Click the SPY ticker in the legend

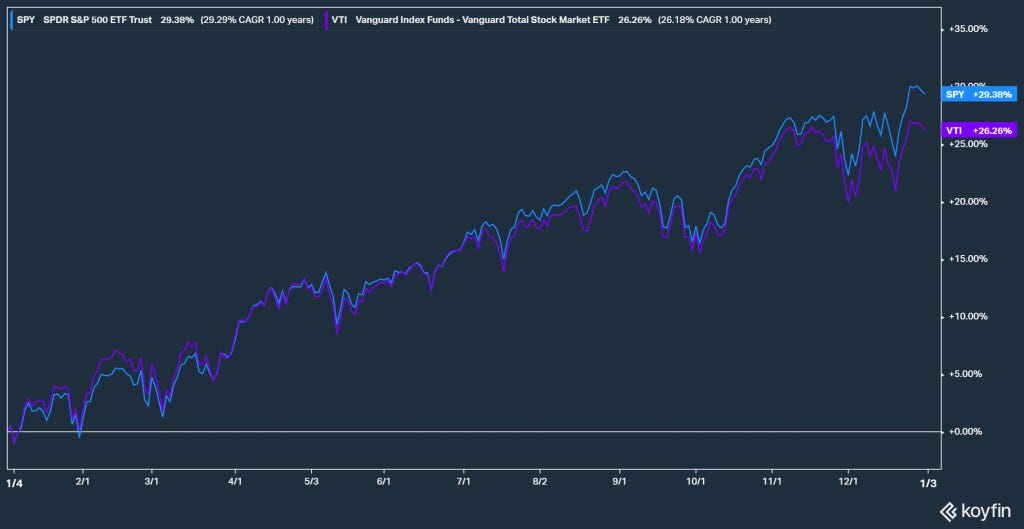[25, 20]
